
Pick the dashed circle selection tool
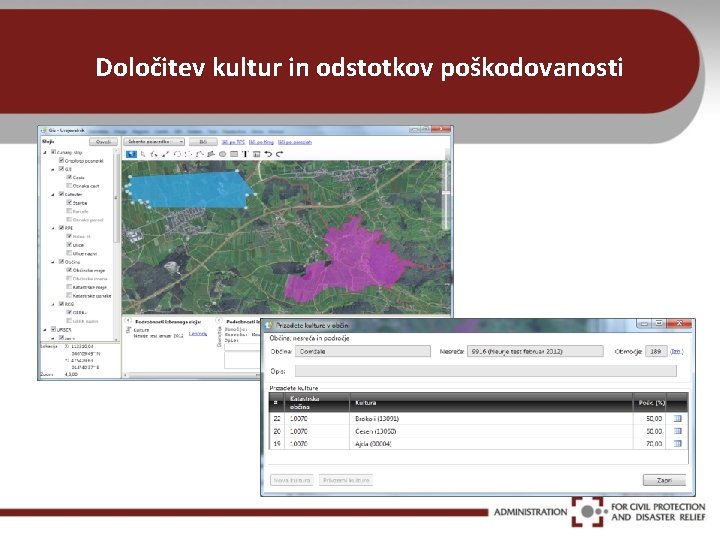pyautogui.click(x=177, y=154)
